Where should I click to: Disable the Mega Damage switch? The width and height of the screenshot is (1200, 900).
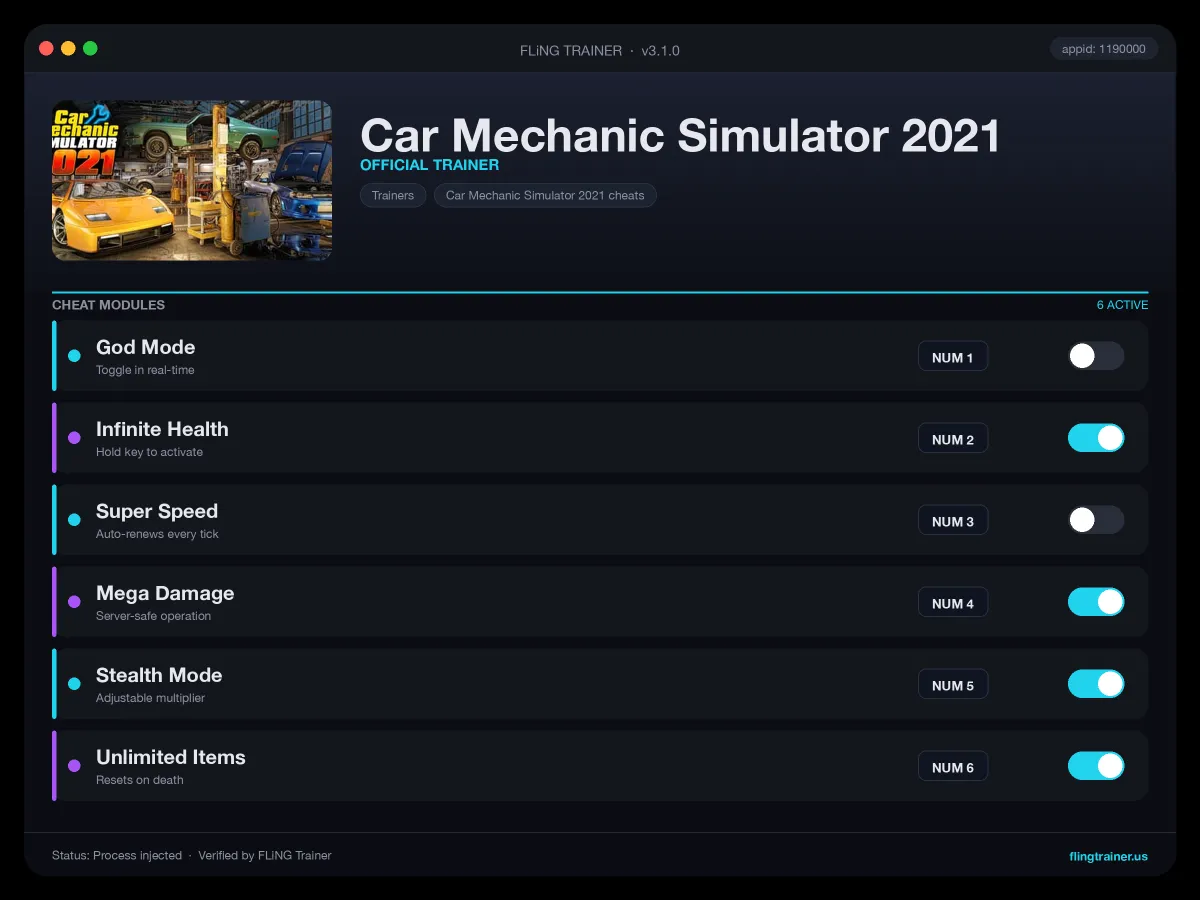pyautogui.click(x=1096, y=602)
